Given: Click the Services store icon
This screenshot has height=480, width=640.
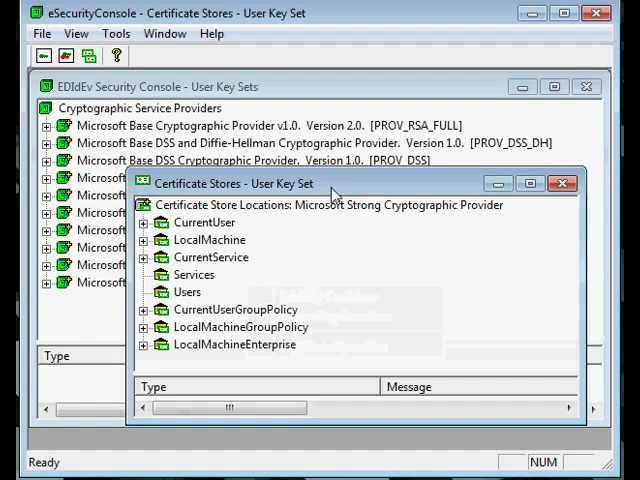Looking at the screenshot, I should [161, 275].
